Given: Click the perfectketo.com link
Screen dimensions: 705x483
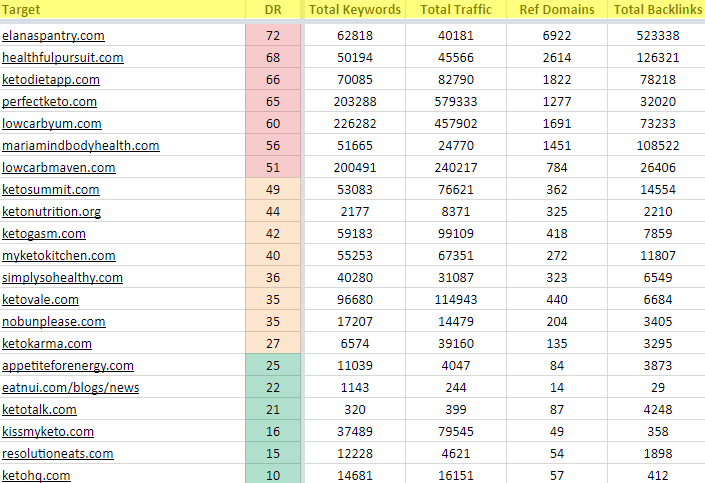Looking at the screenshot, I should (x=49, y=102).
